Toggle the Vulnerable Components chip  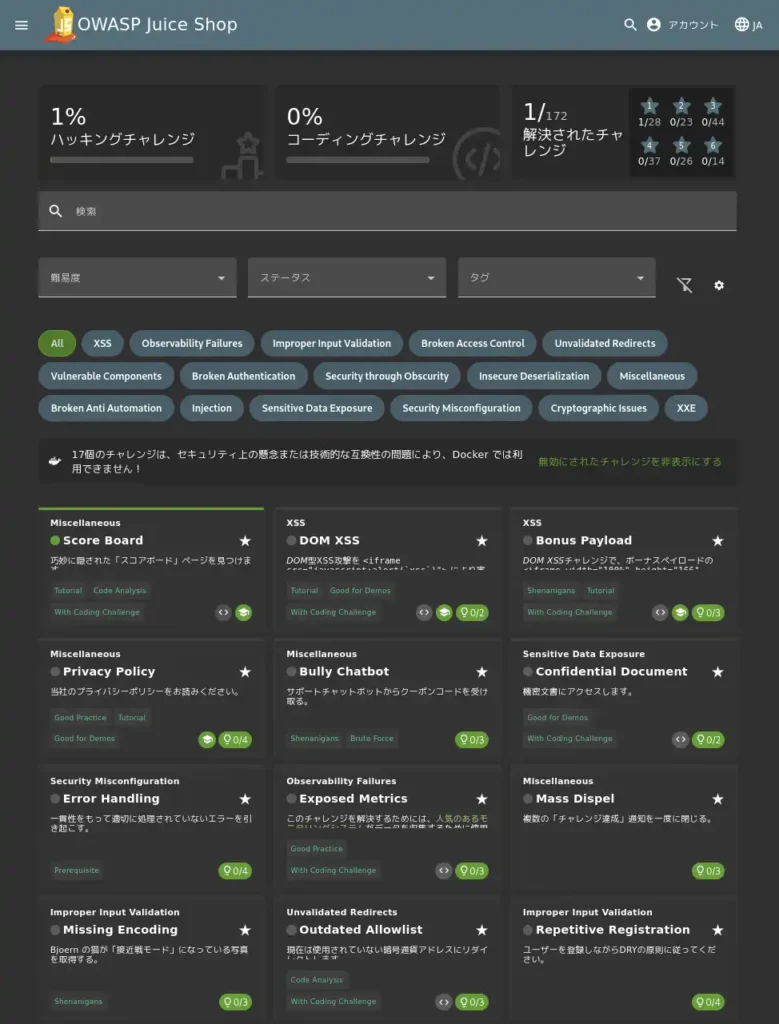click(106, 376)
